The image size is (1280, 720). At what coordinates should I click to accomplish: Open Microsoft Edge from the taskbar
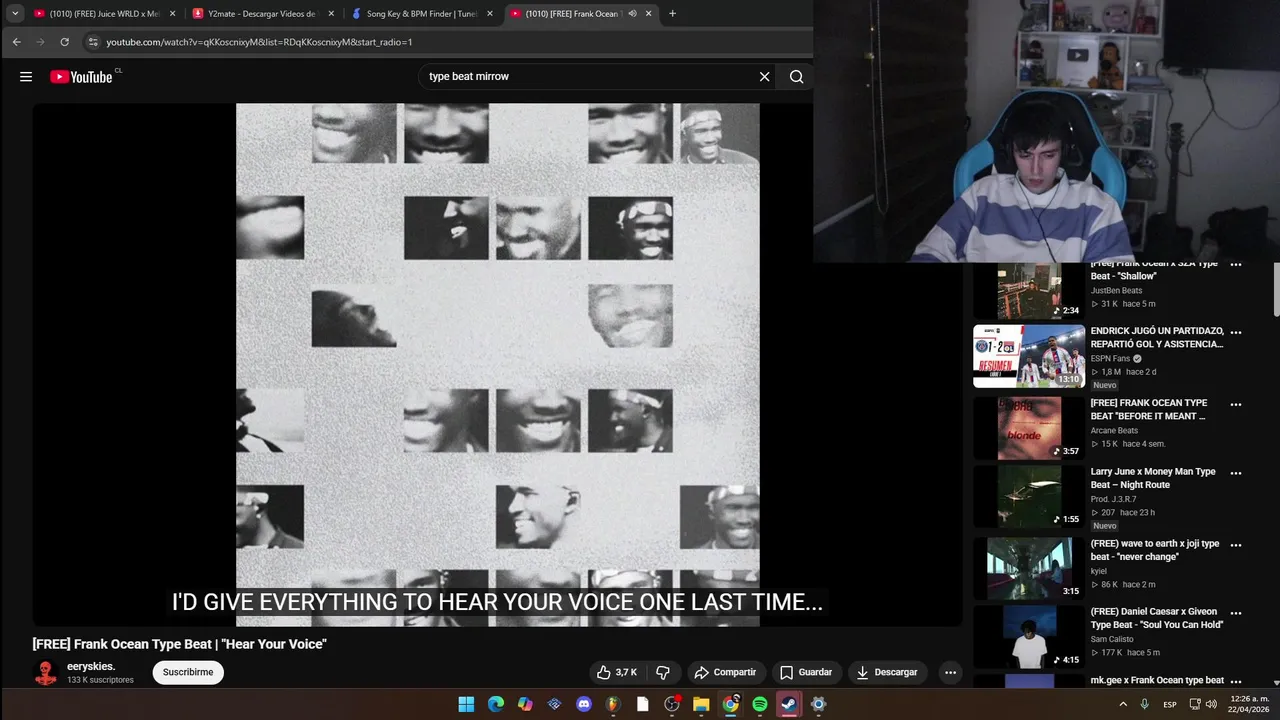pyautogui.click(x=496, y=704)
